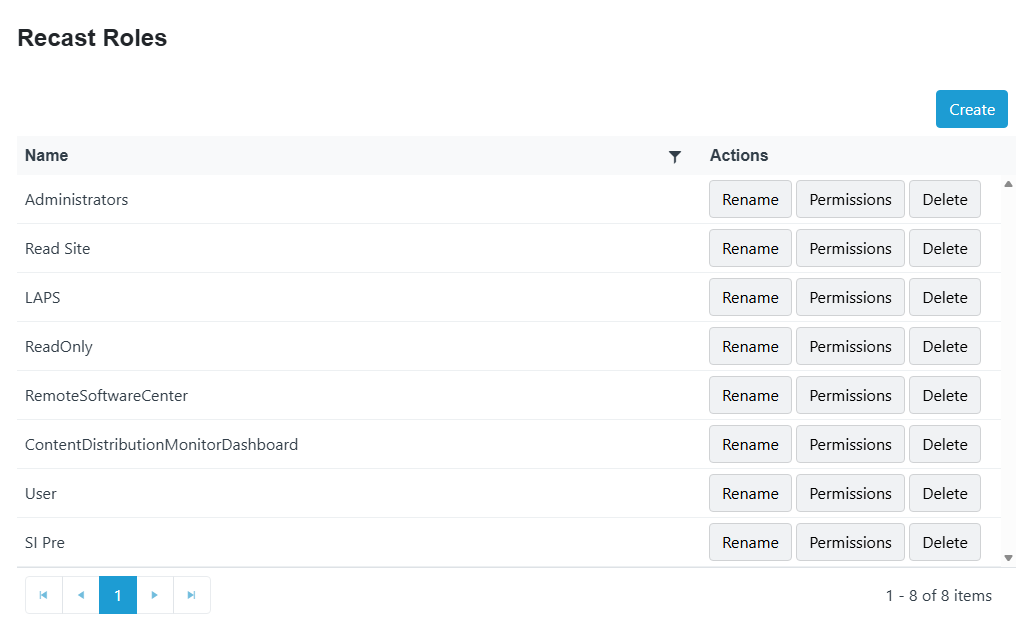The height and width of the screenshot is (621, 1032).
Task: Delete the RemoteSoftwareCenter role
Action: 945,395
